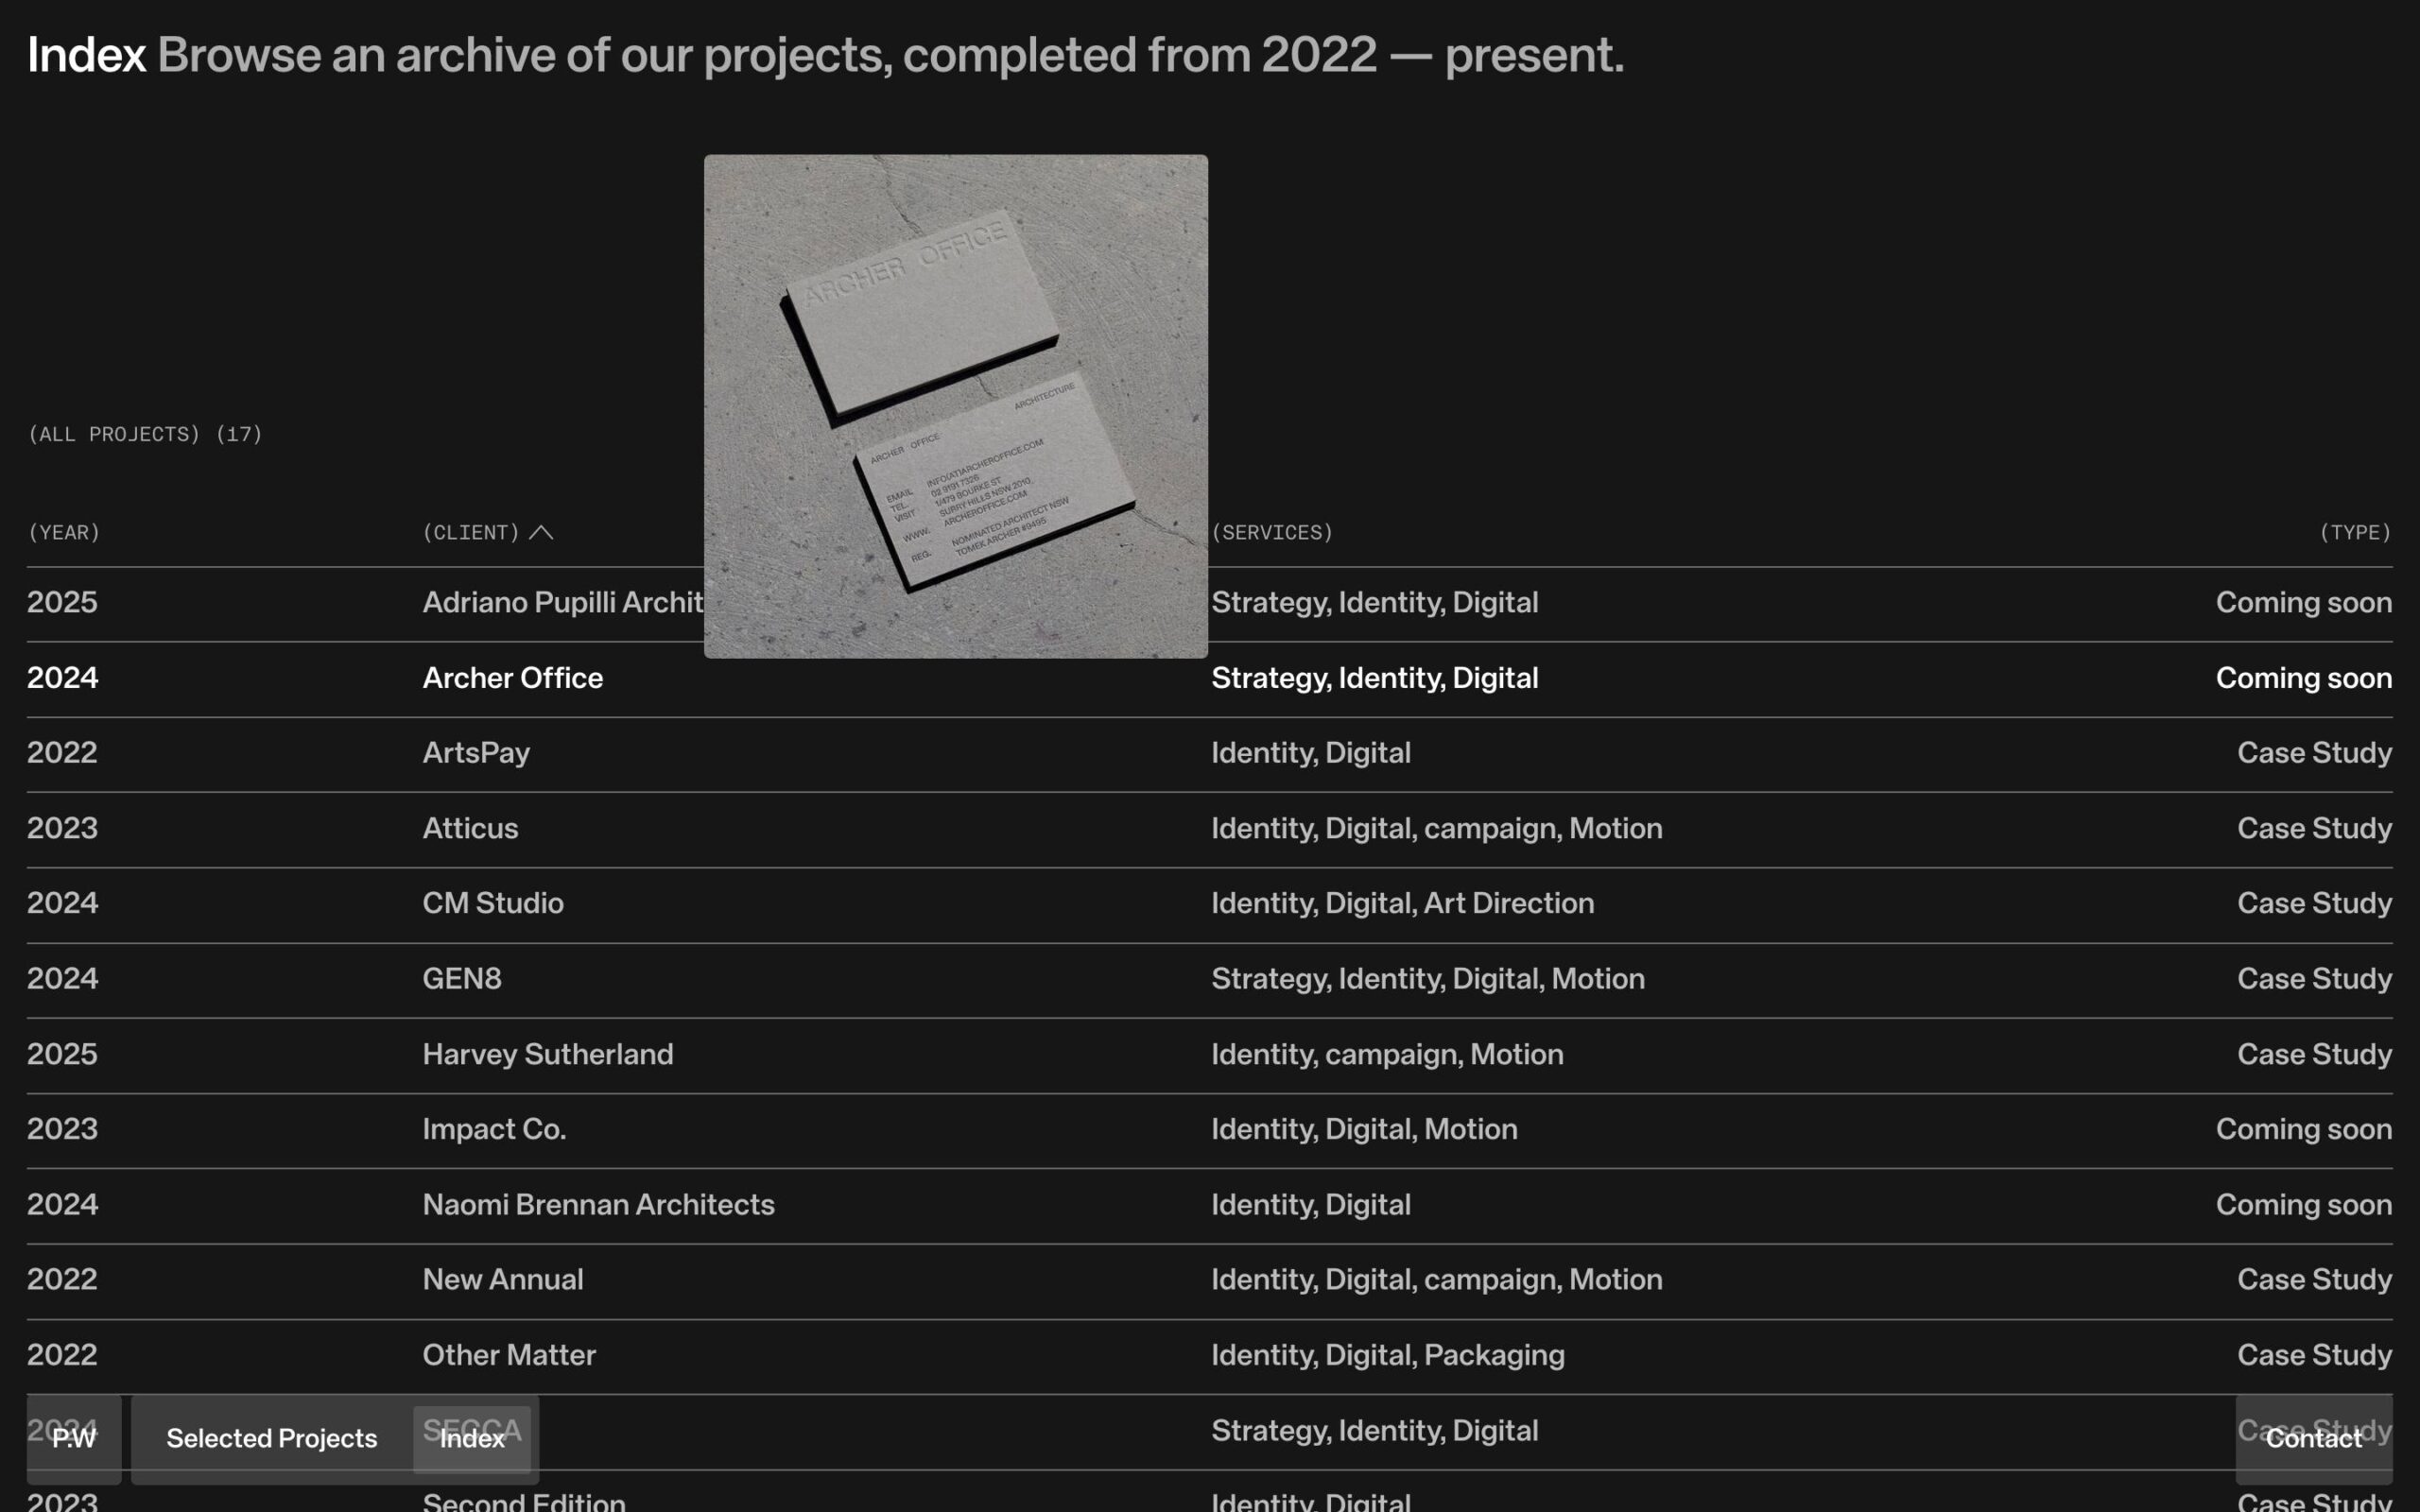The height and width of the screenshot is (1512, 2420).
Task: Click the client sort arrow icon
Action: click(541, 532)
